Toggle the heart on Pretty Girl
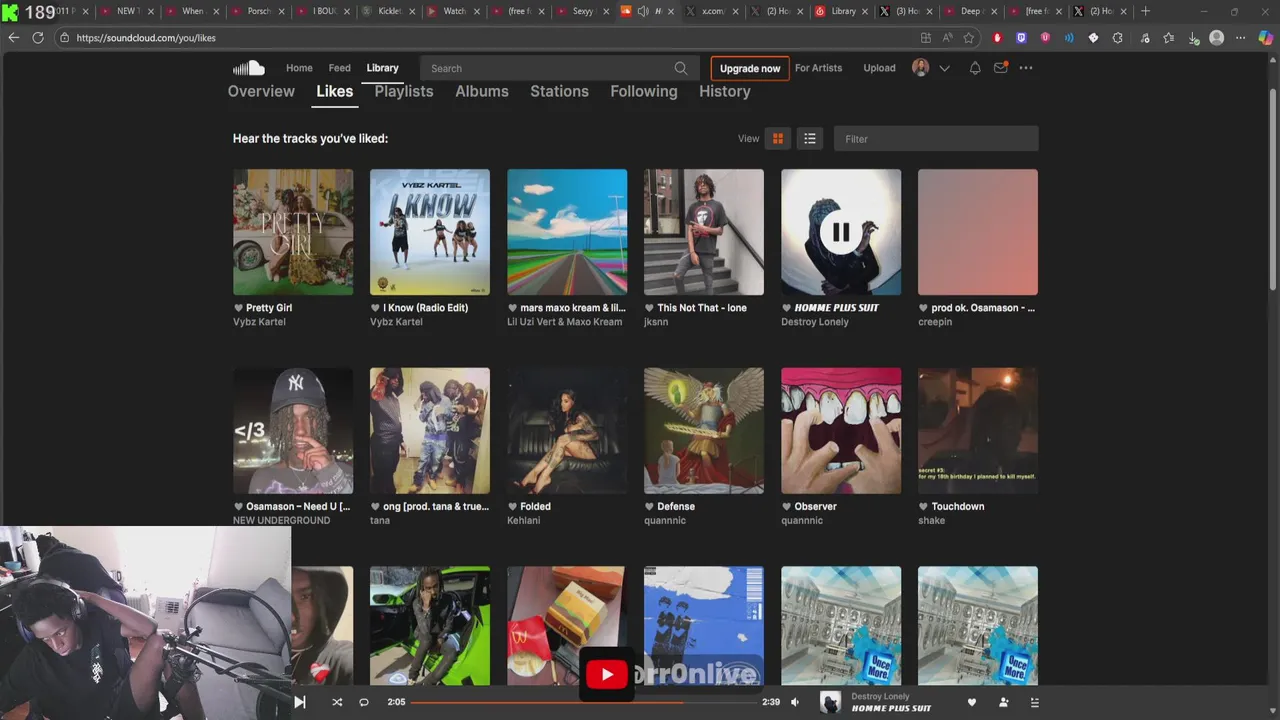 (x=238, y=308)
